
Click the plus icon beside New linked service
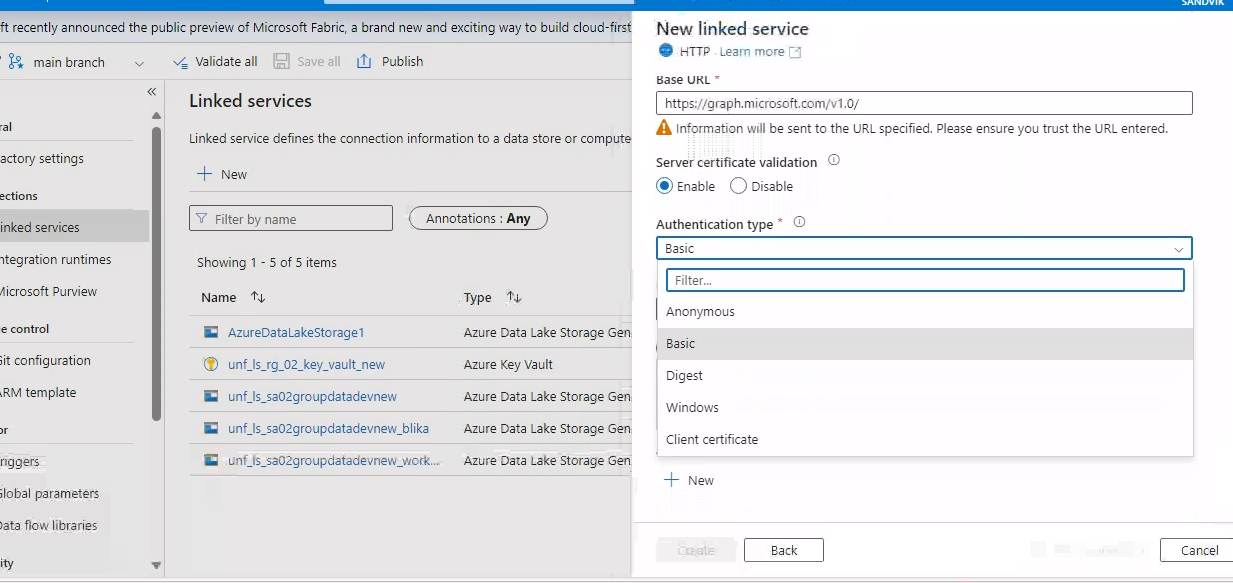click(205, 174)
